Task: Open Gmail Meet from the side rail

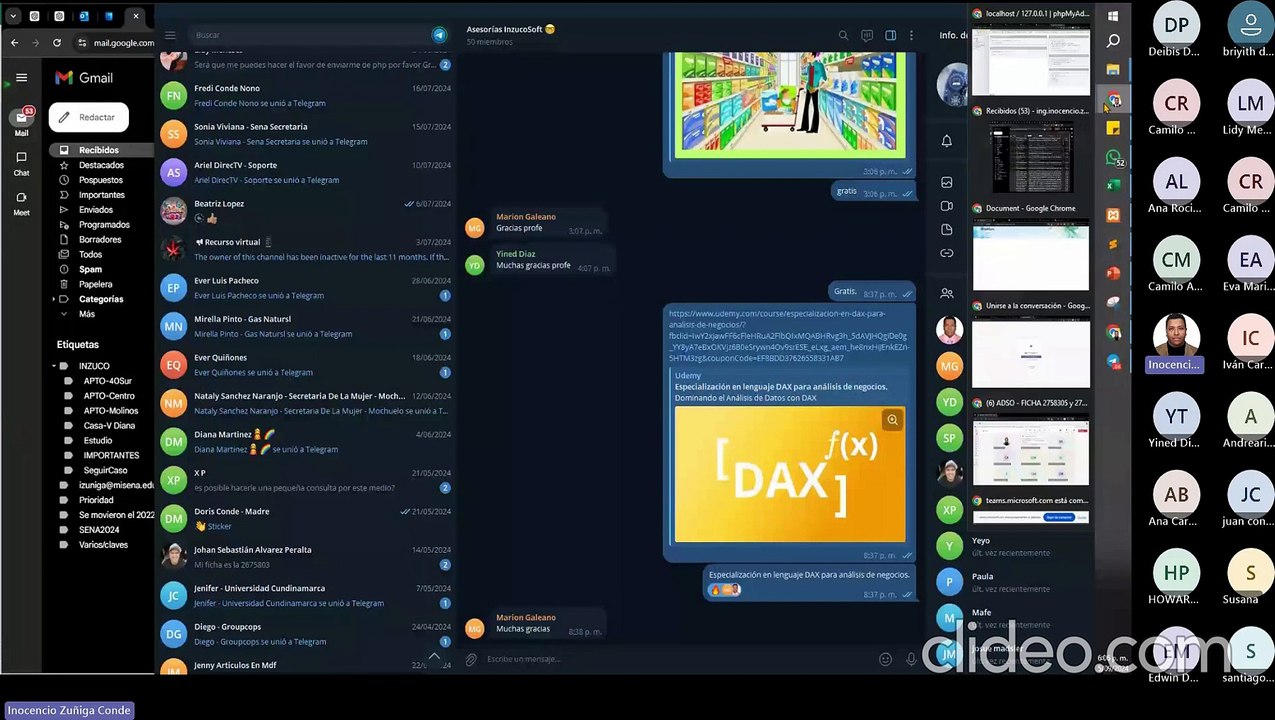Action: coord(21,203)
